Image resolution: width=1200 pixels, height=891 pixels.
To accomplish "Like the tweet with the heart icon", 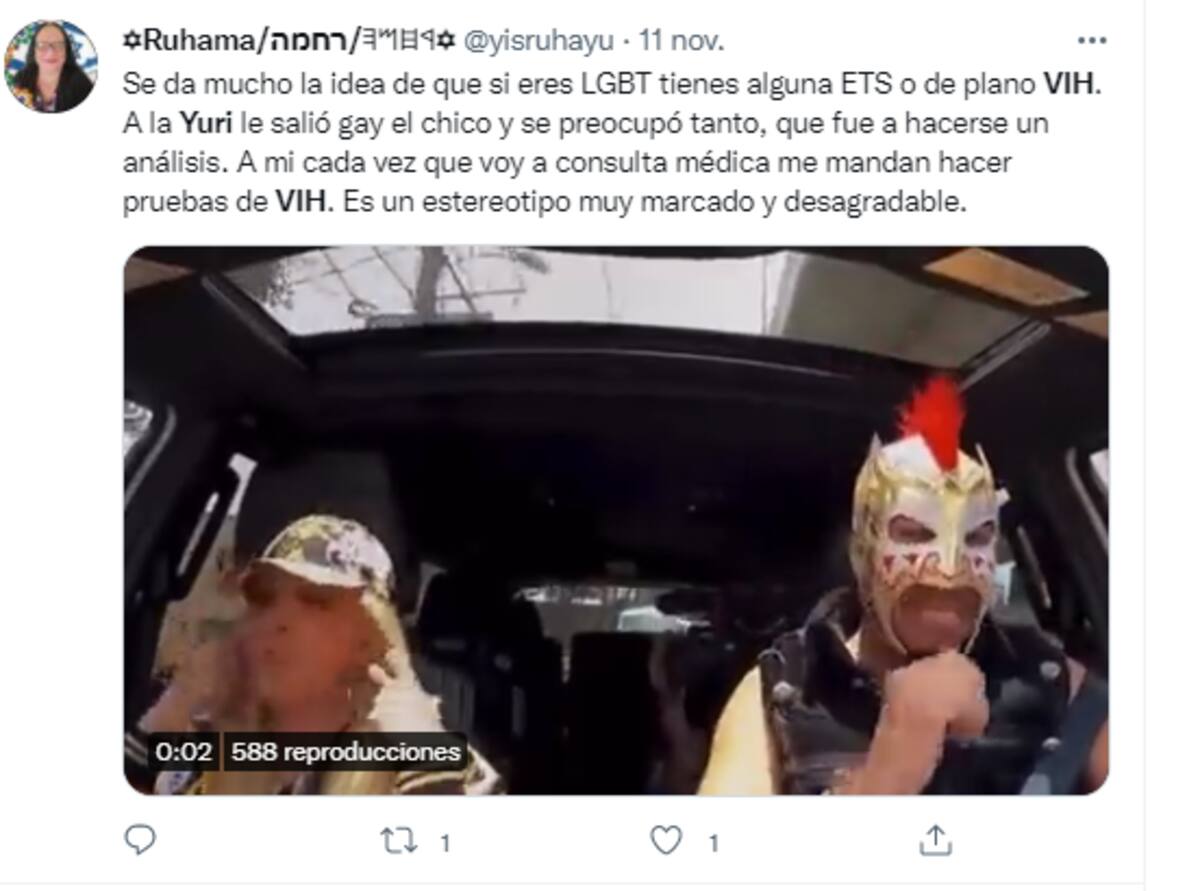I will coord(666,841).
